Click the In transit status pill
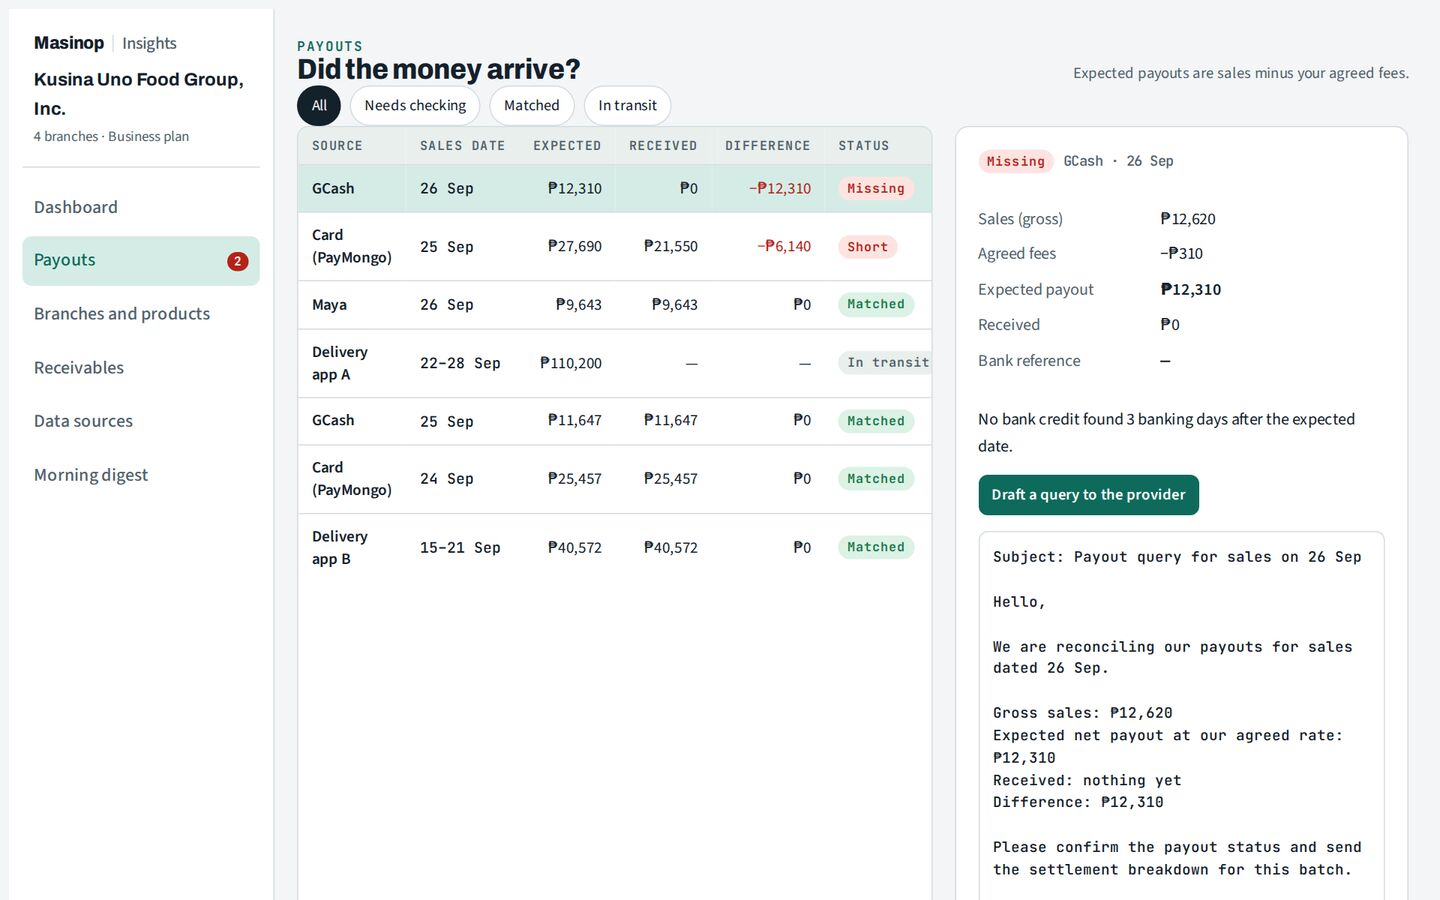The image size is (1440, 900). pos(885,363)
